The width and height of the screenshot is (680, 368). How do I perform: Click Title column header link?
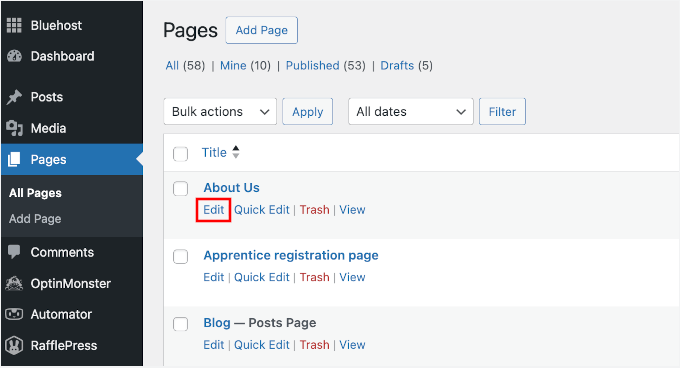coord(214,153)
